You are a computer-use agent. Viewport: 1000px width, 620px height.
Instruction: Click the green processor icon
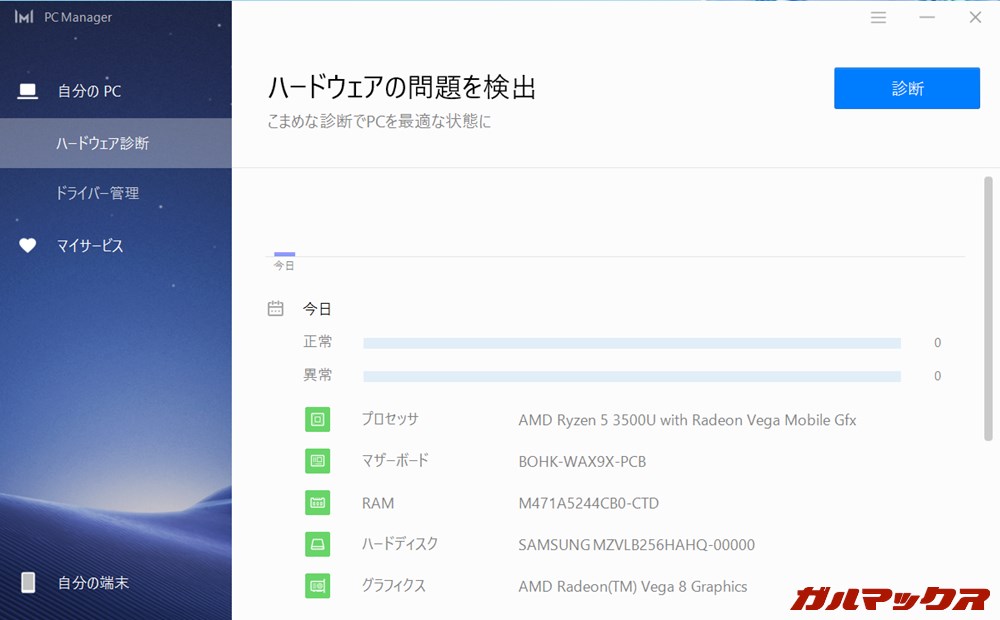point(317,420)
